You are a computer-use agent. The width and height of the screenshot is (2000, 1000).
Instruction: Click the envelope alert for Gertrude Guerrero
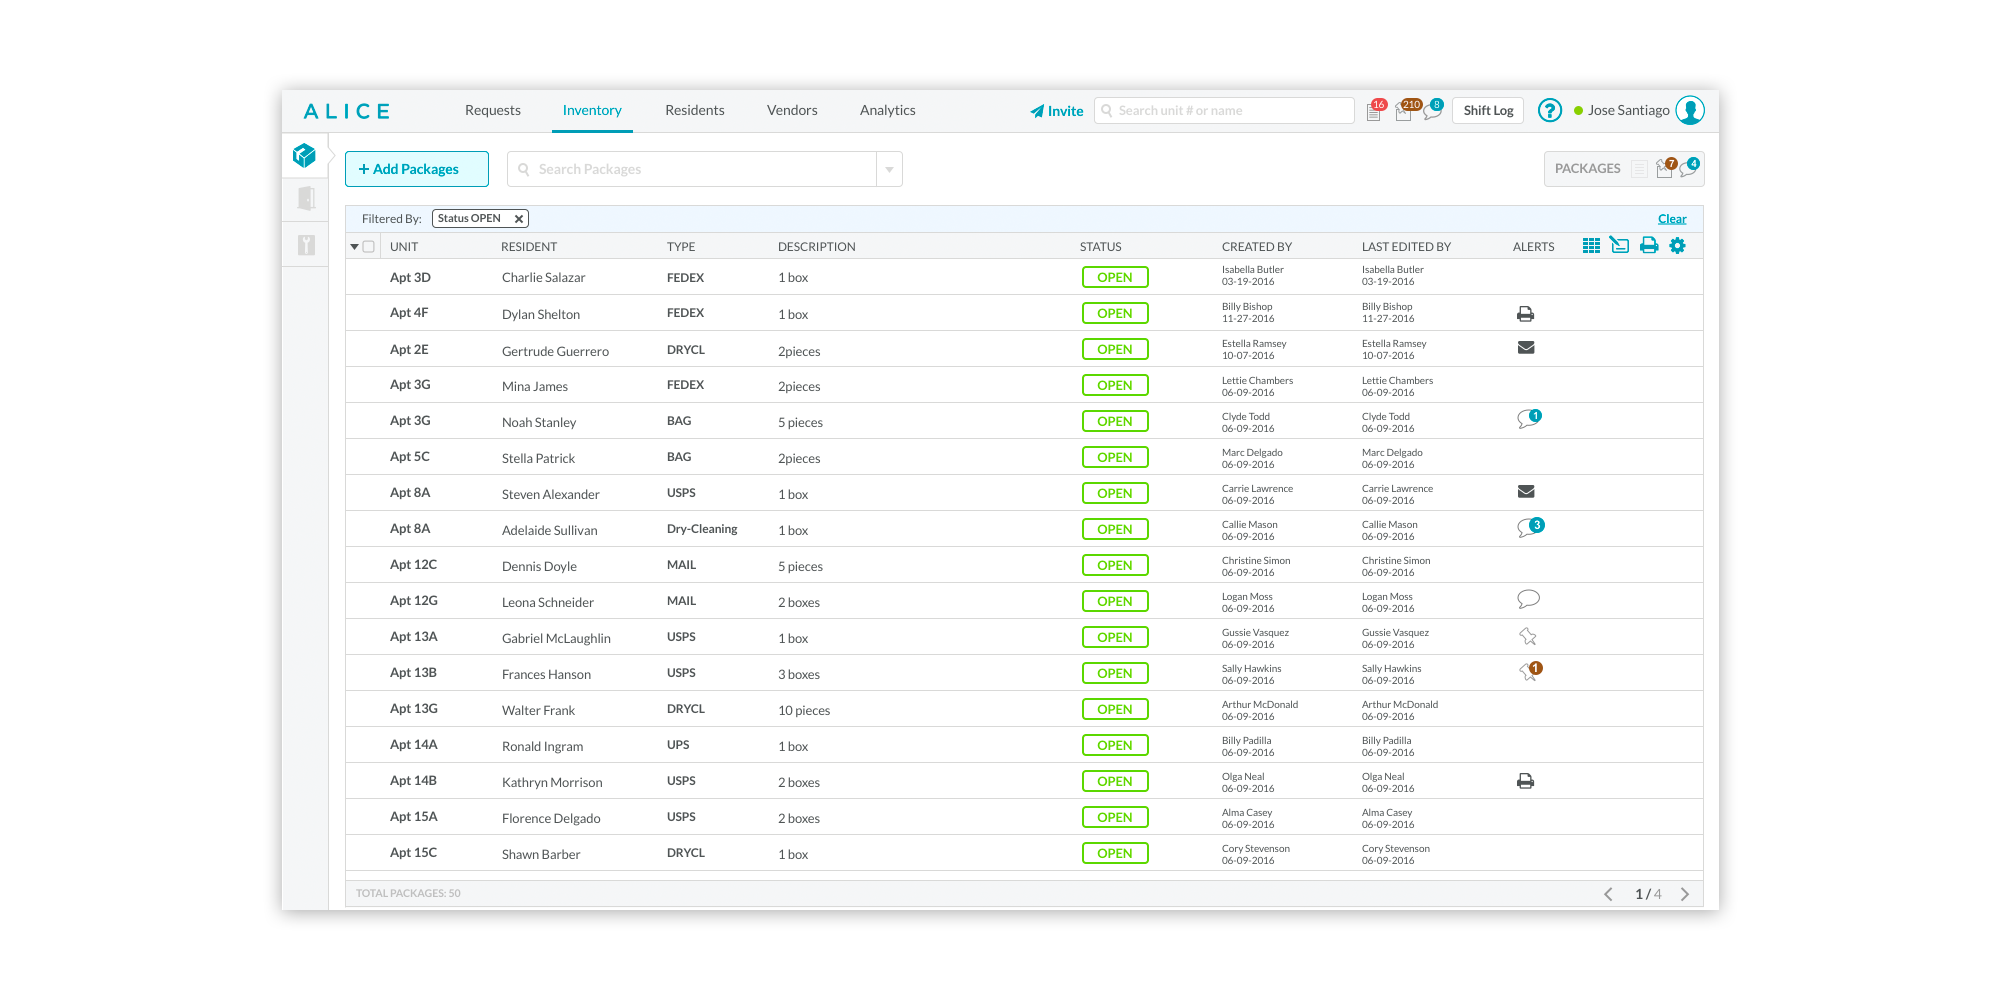[x=1526, y=348]
